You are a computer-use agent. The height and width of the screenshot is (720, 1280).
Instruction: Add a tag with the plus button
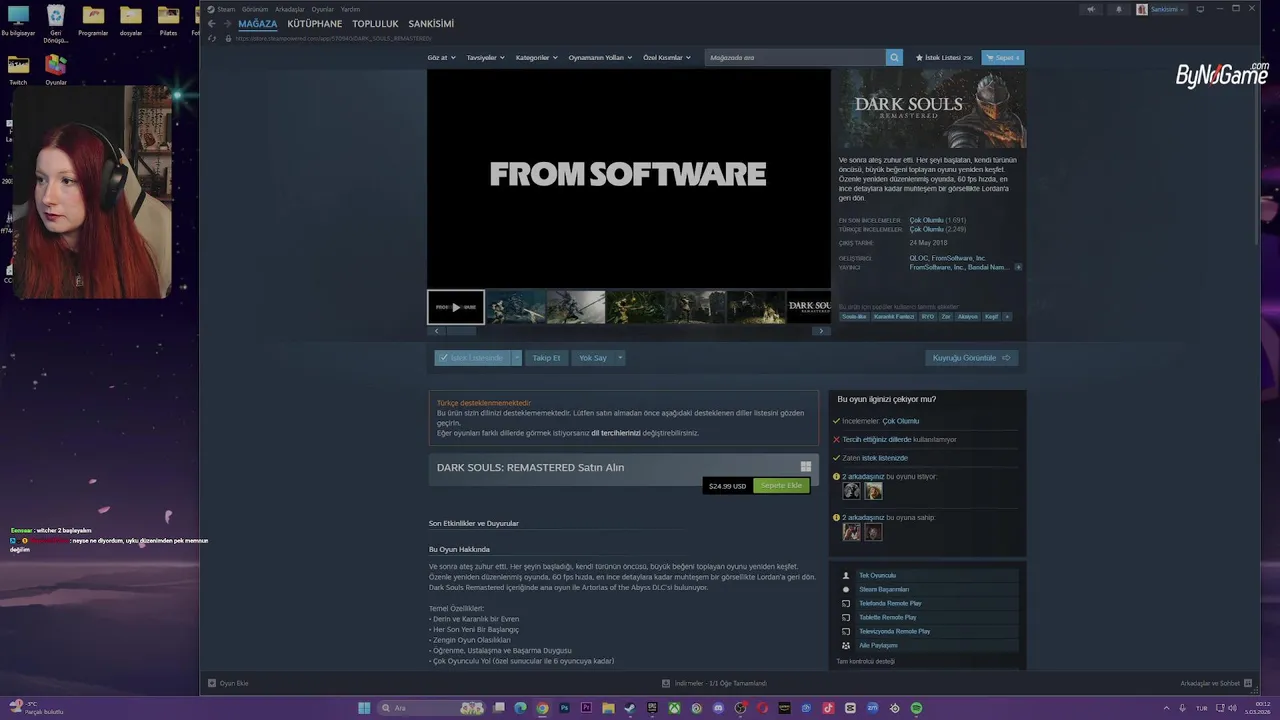(x=1007, y=317)
